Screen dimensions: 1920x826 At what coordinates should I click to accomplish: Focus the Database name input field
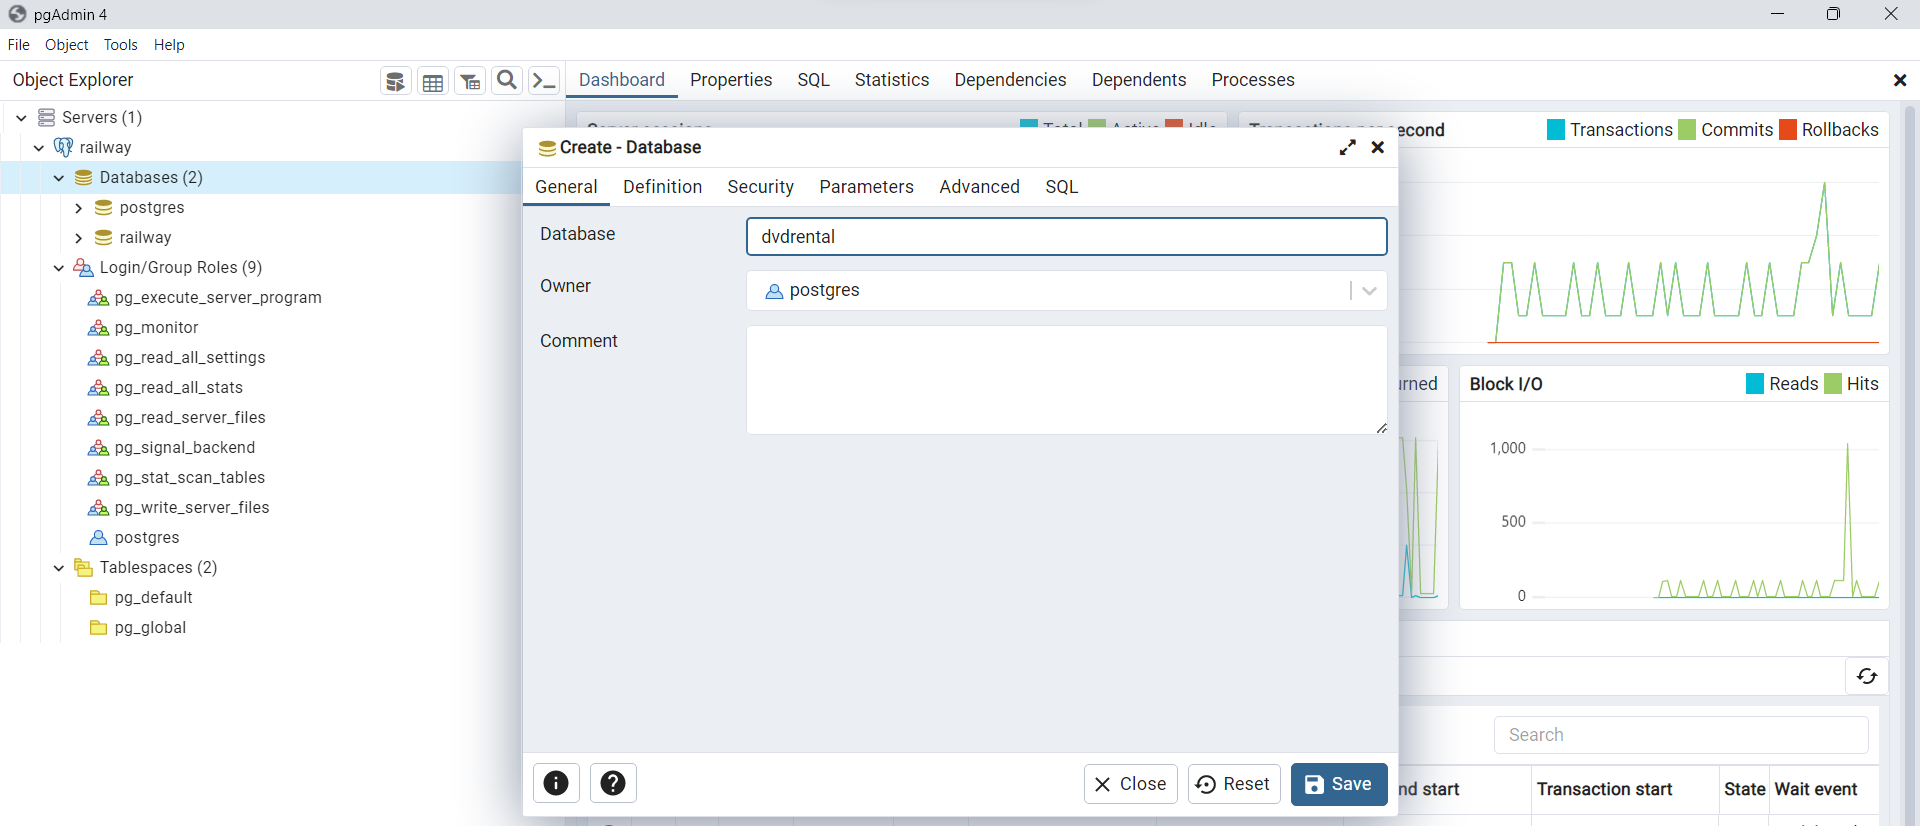[x=1066, y=237]
